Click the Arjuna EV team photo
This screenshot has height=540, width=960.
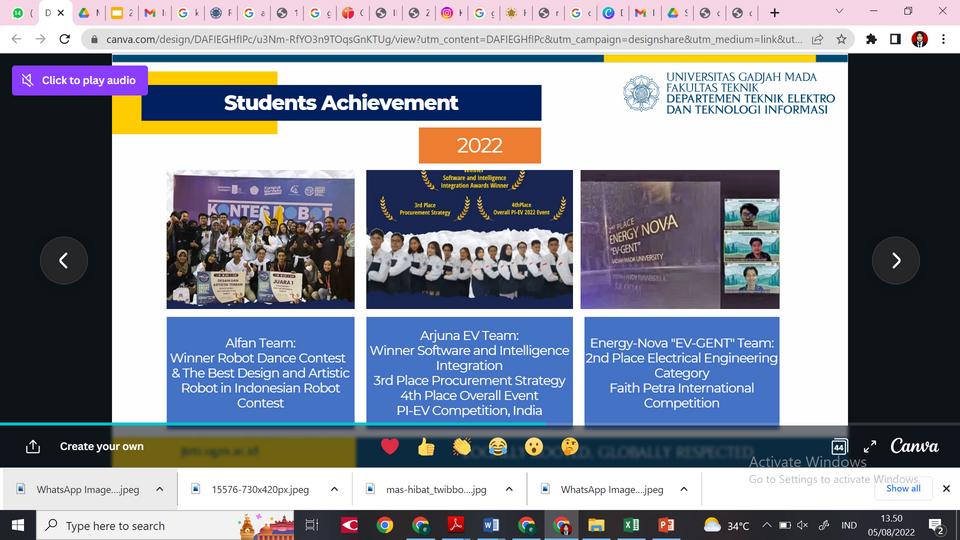(469, 239)
